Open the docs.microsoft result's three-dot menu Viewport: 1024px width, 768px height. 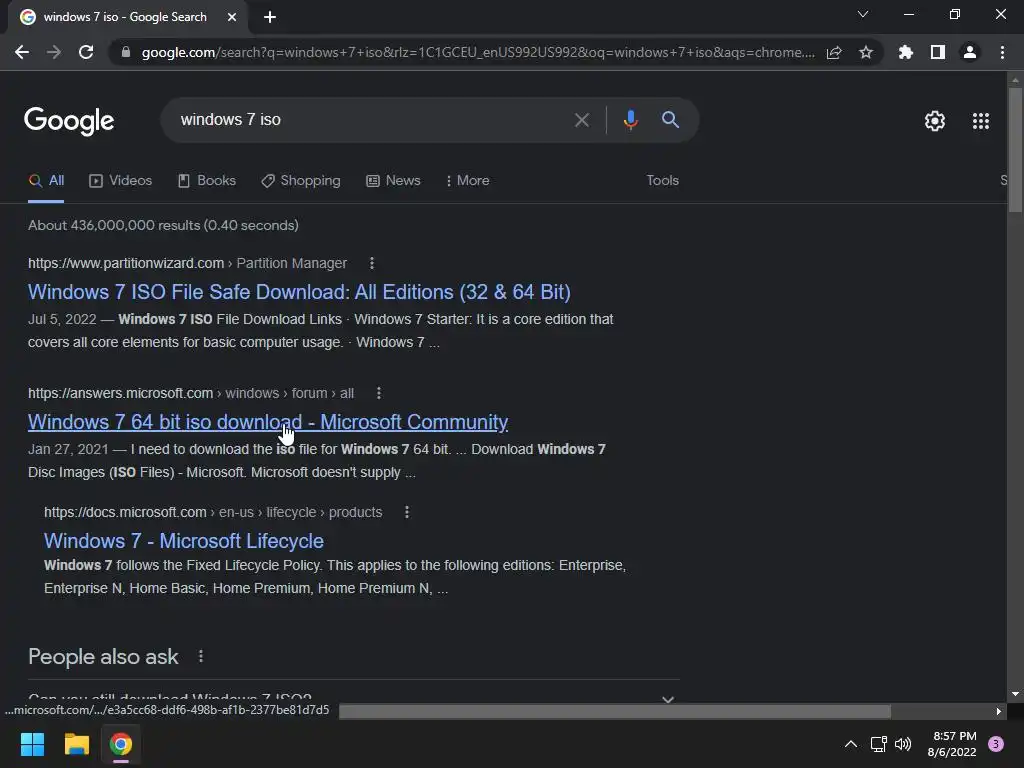[x=407, y=512]
